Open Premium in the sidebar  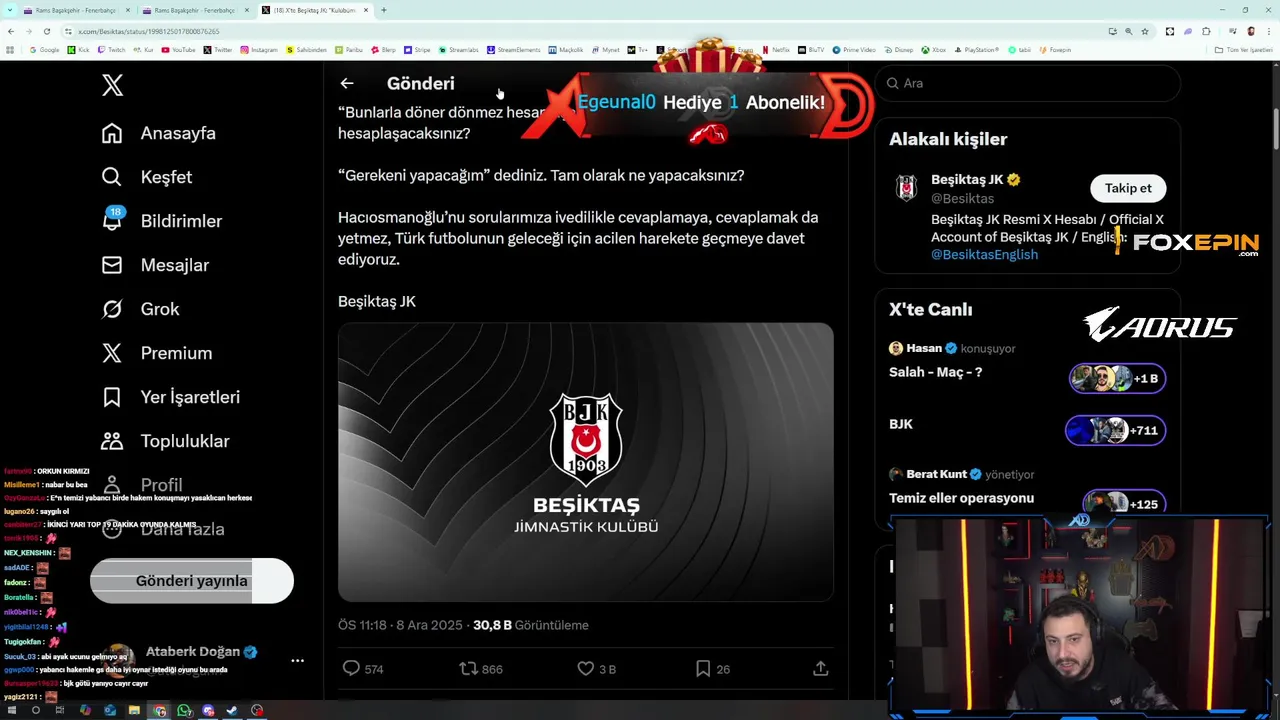tap(157, 353)
